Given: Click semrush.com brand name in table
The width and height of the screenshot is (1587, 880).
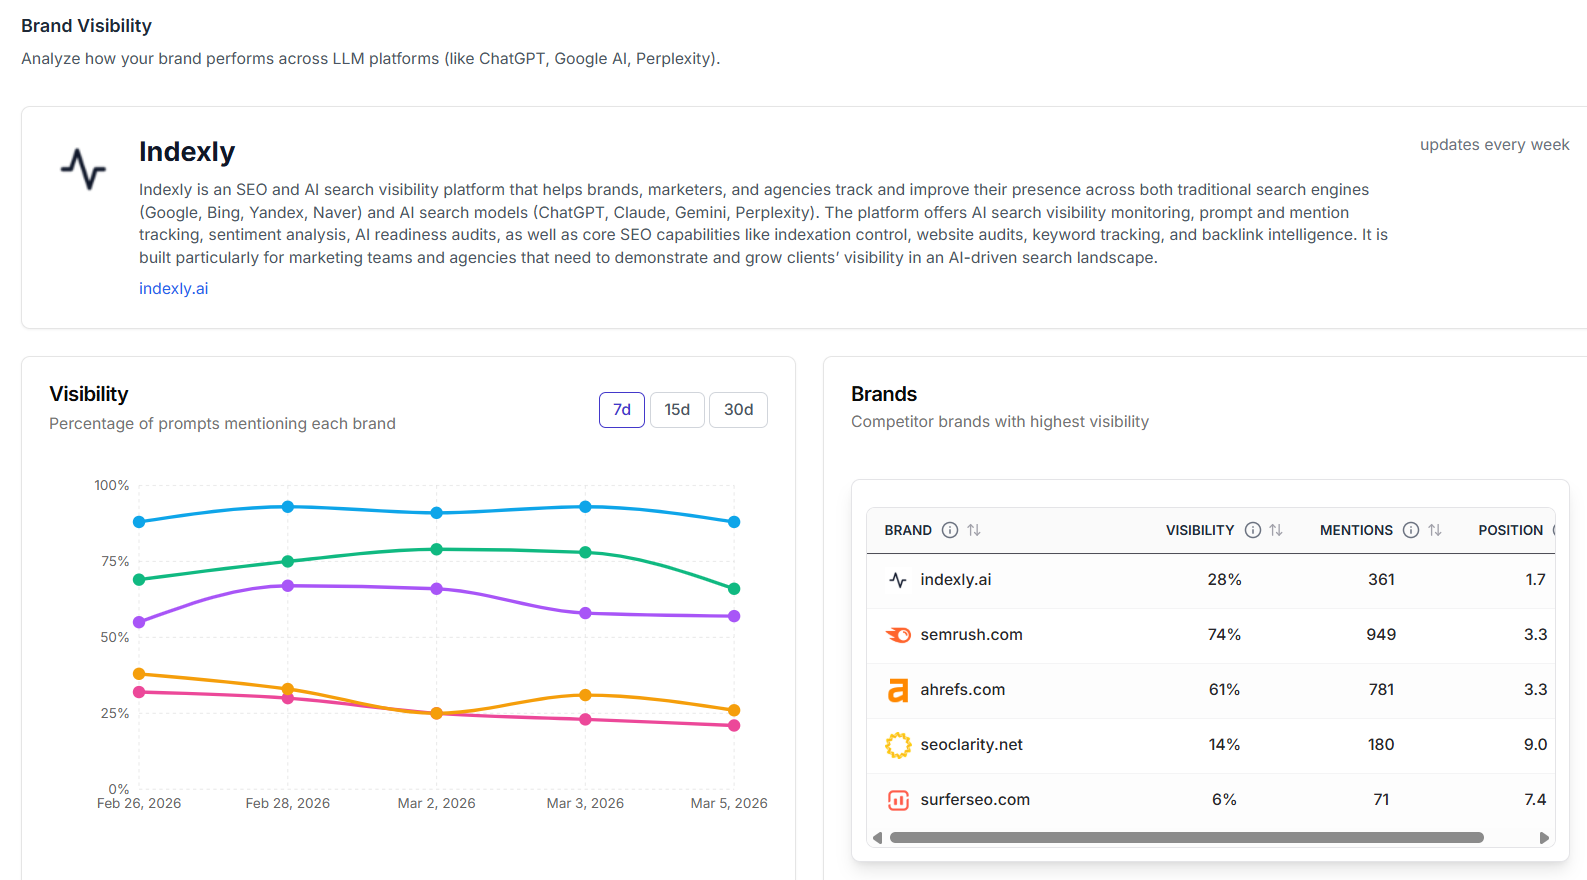Looking at the screenshot, I should pyautogui.click(x=971, y=635).
